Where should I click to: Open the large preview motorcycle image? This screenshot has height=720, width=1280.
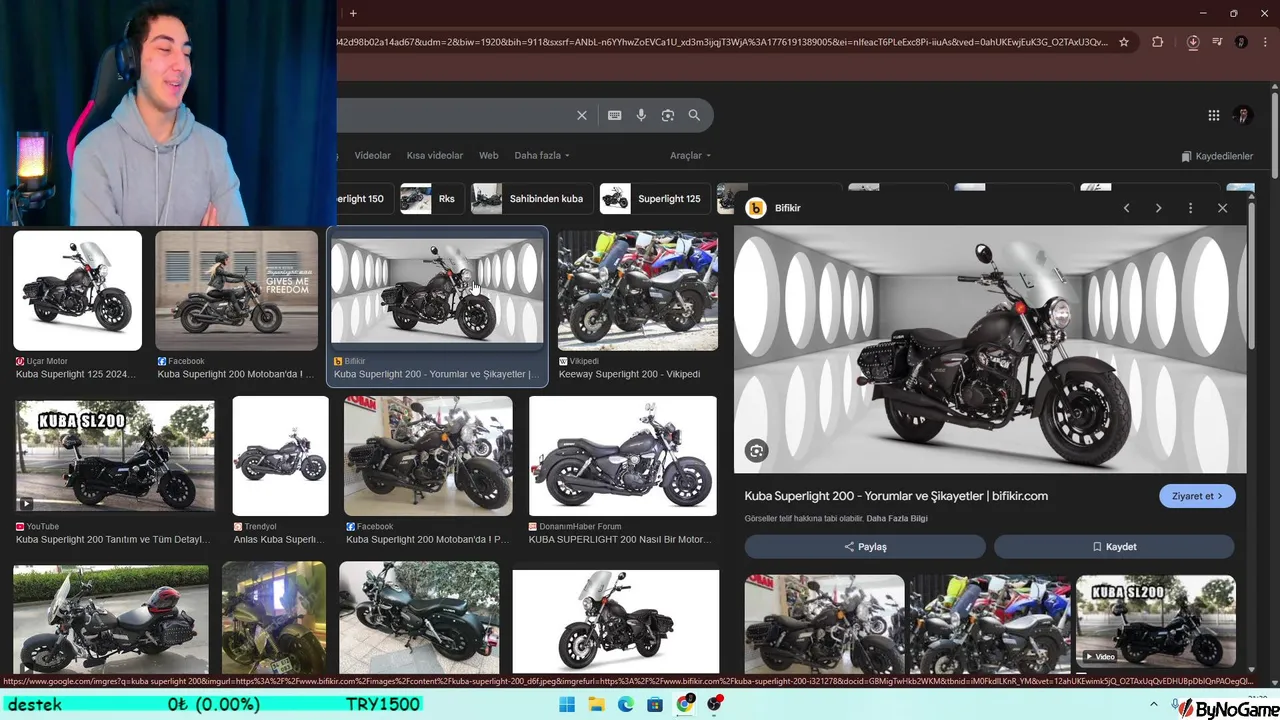pos(990,349)
